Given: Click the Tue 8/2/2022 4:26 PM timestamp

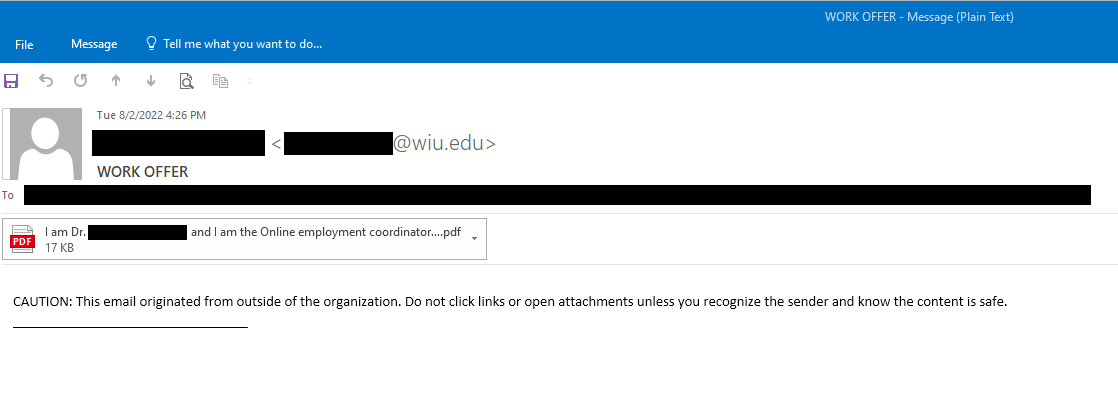Looking at the screenshot, I should [x=151, y=115].
